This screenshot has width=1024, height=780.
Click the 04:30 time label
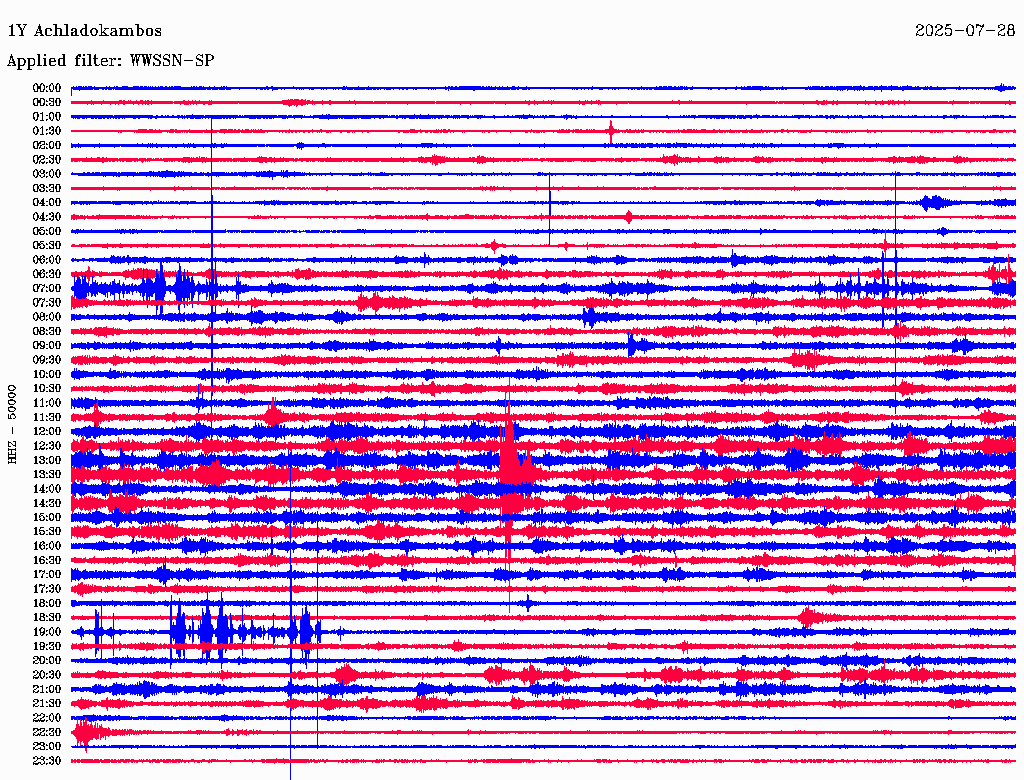47,216
